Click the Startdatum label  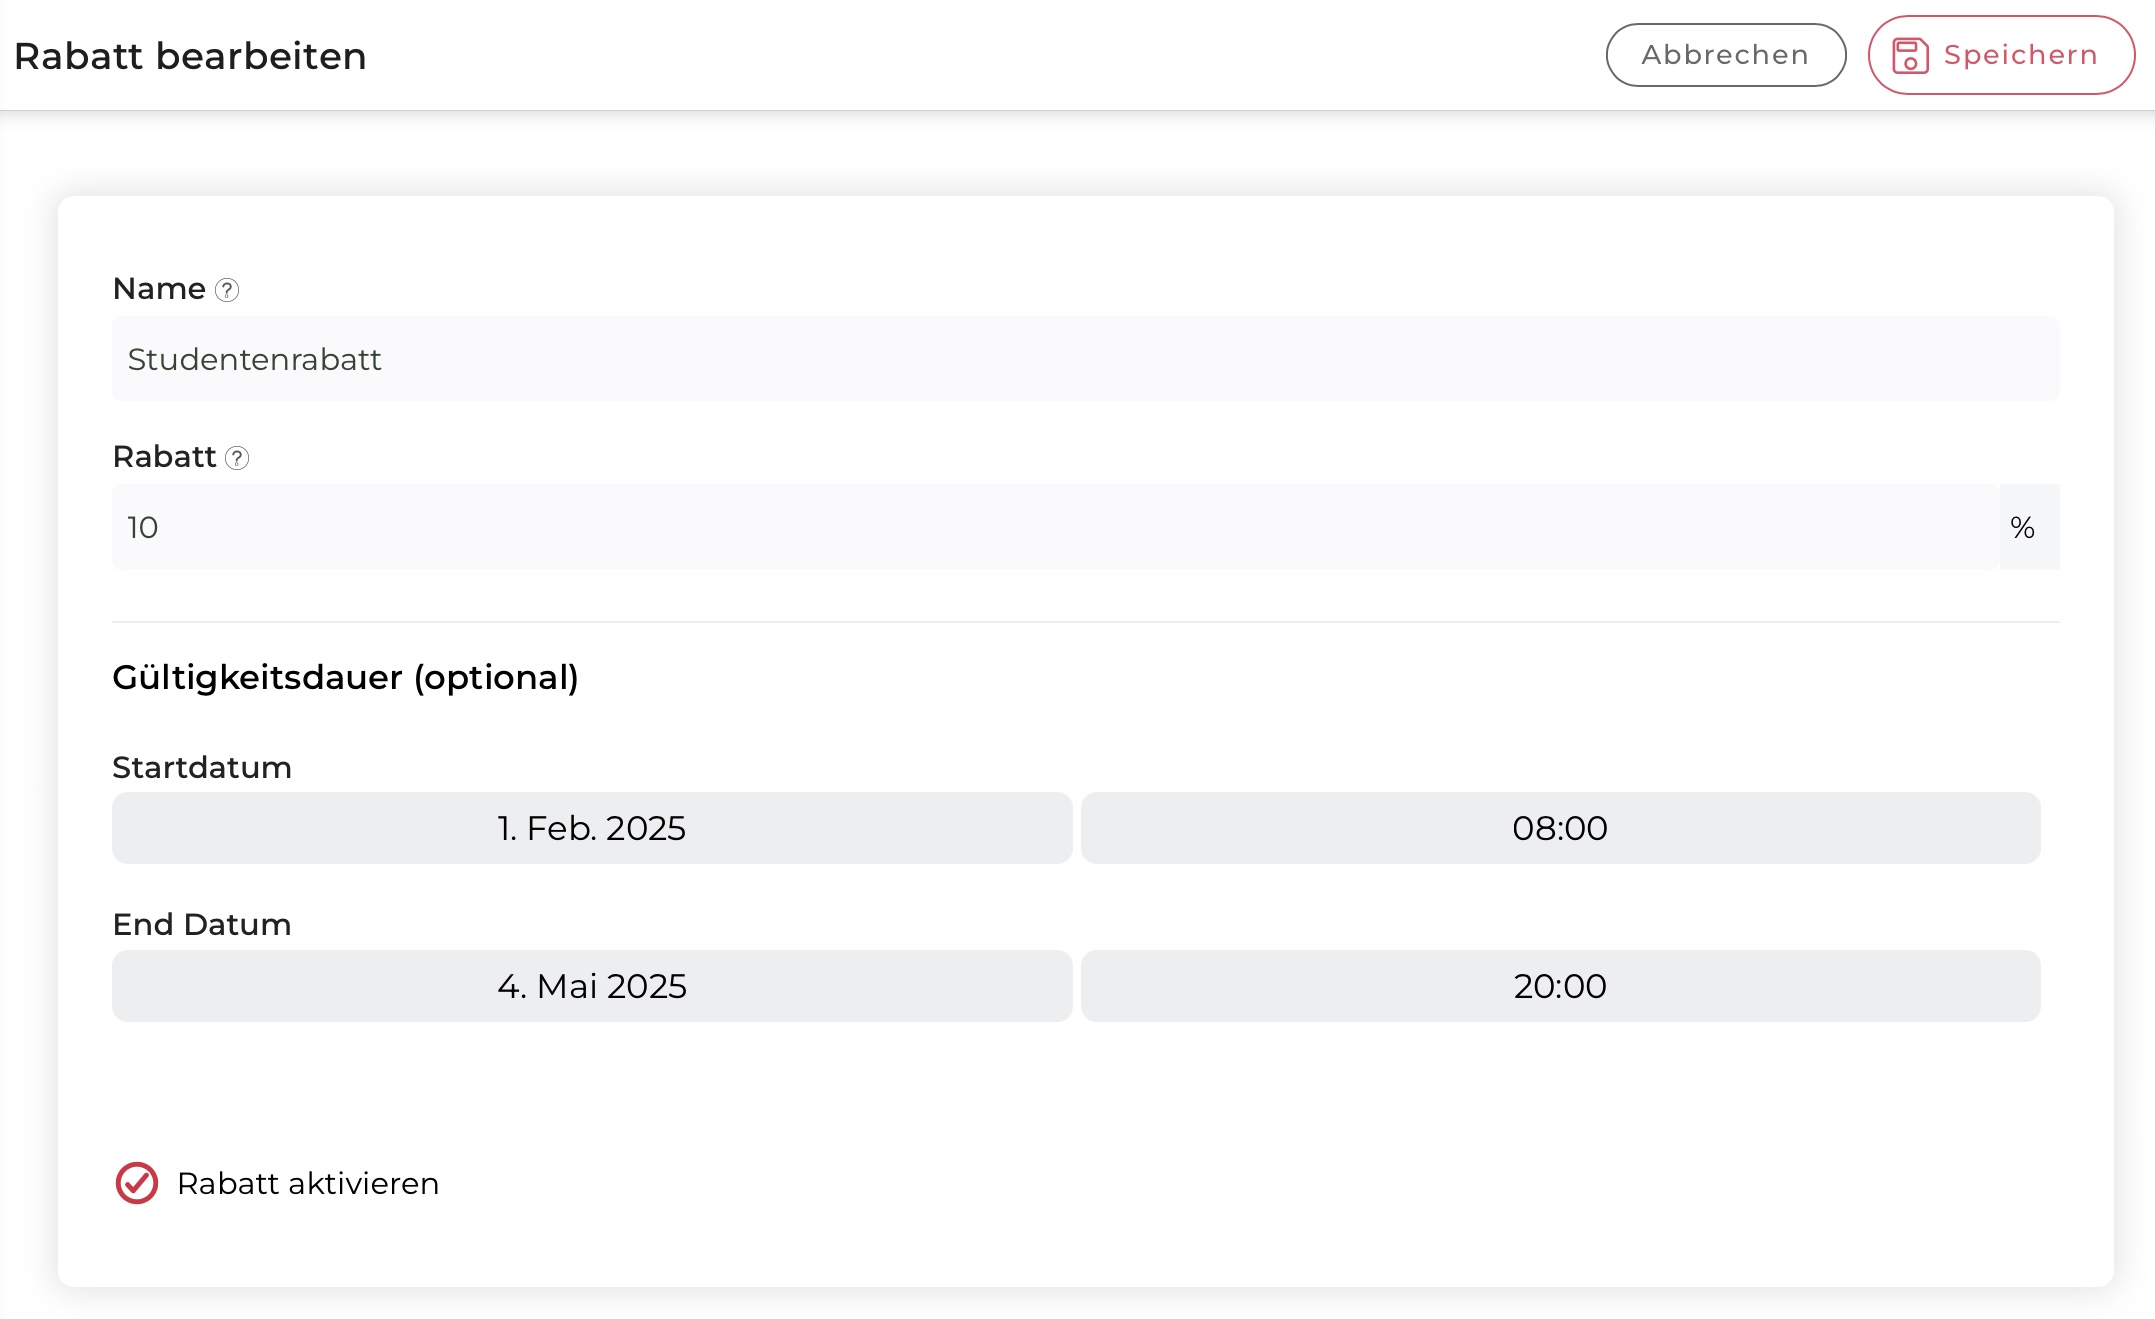(202, 767)
